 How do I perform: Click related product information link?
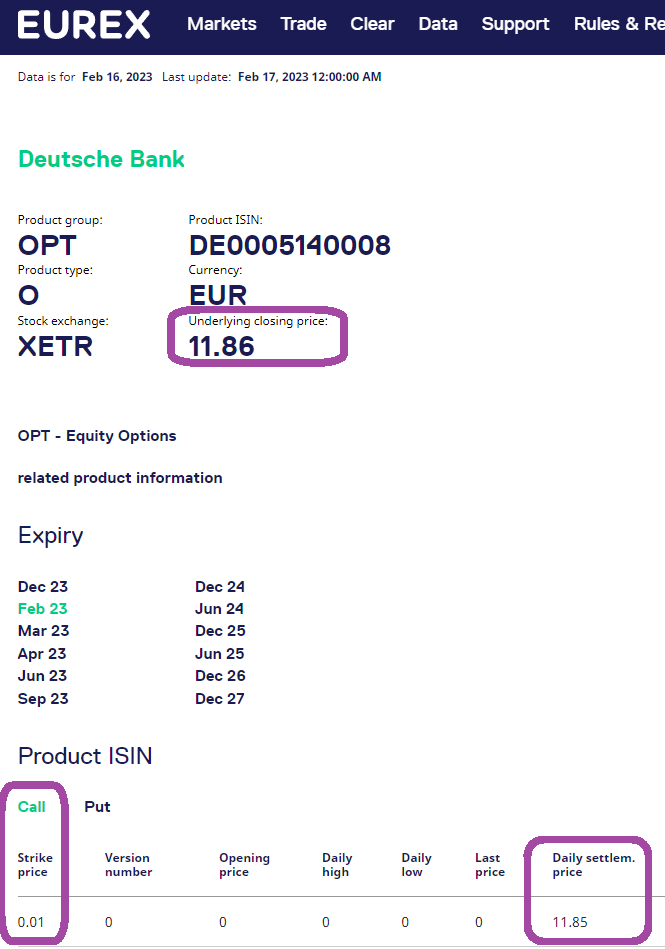(120, 478)
